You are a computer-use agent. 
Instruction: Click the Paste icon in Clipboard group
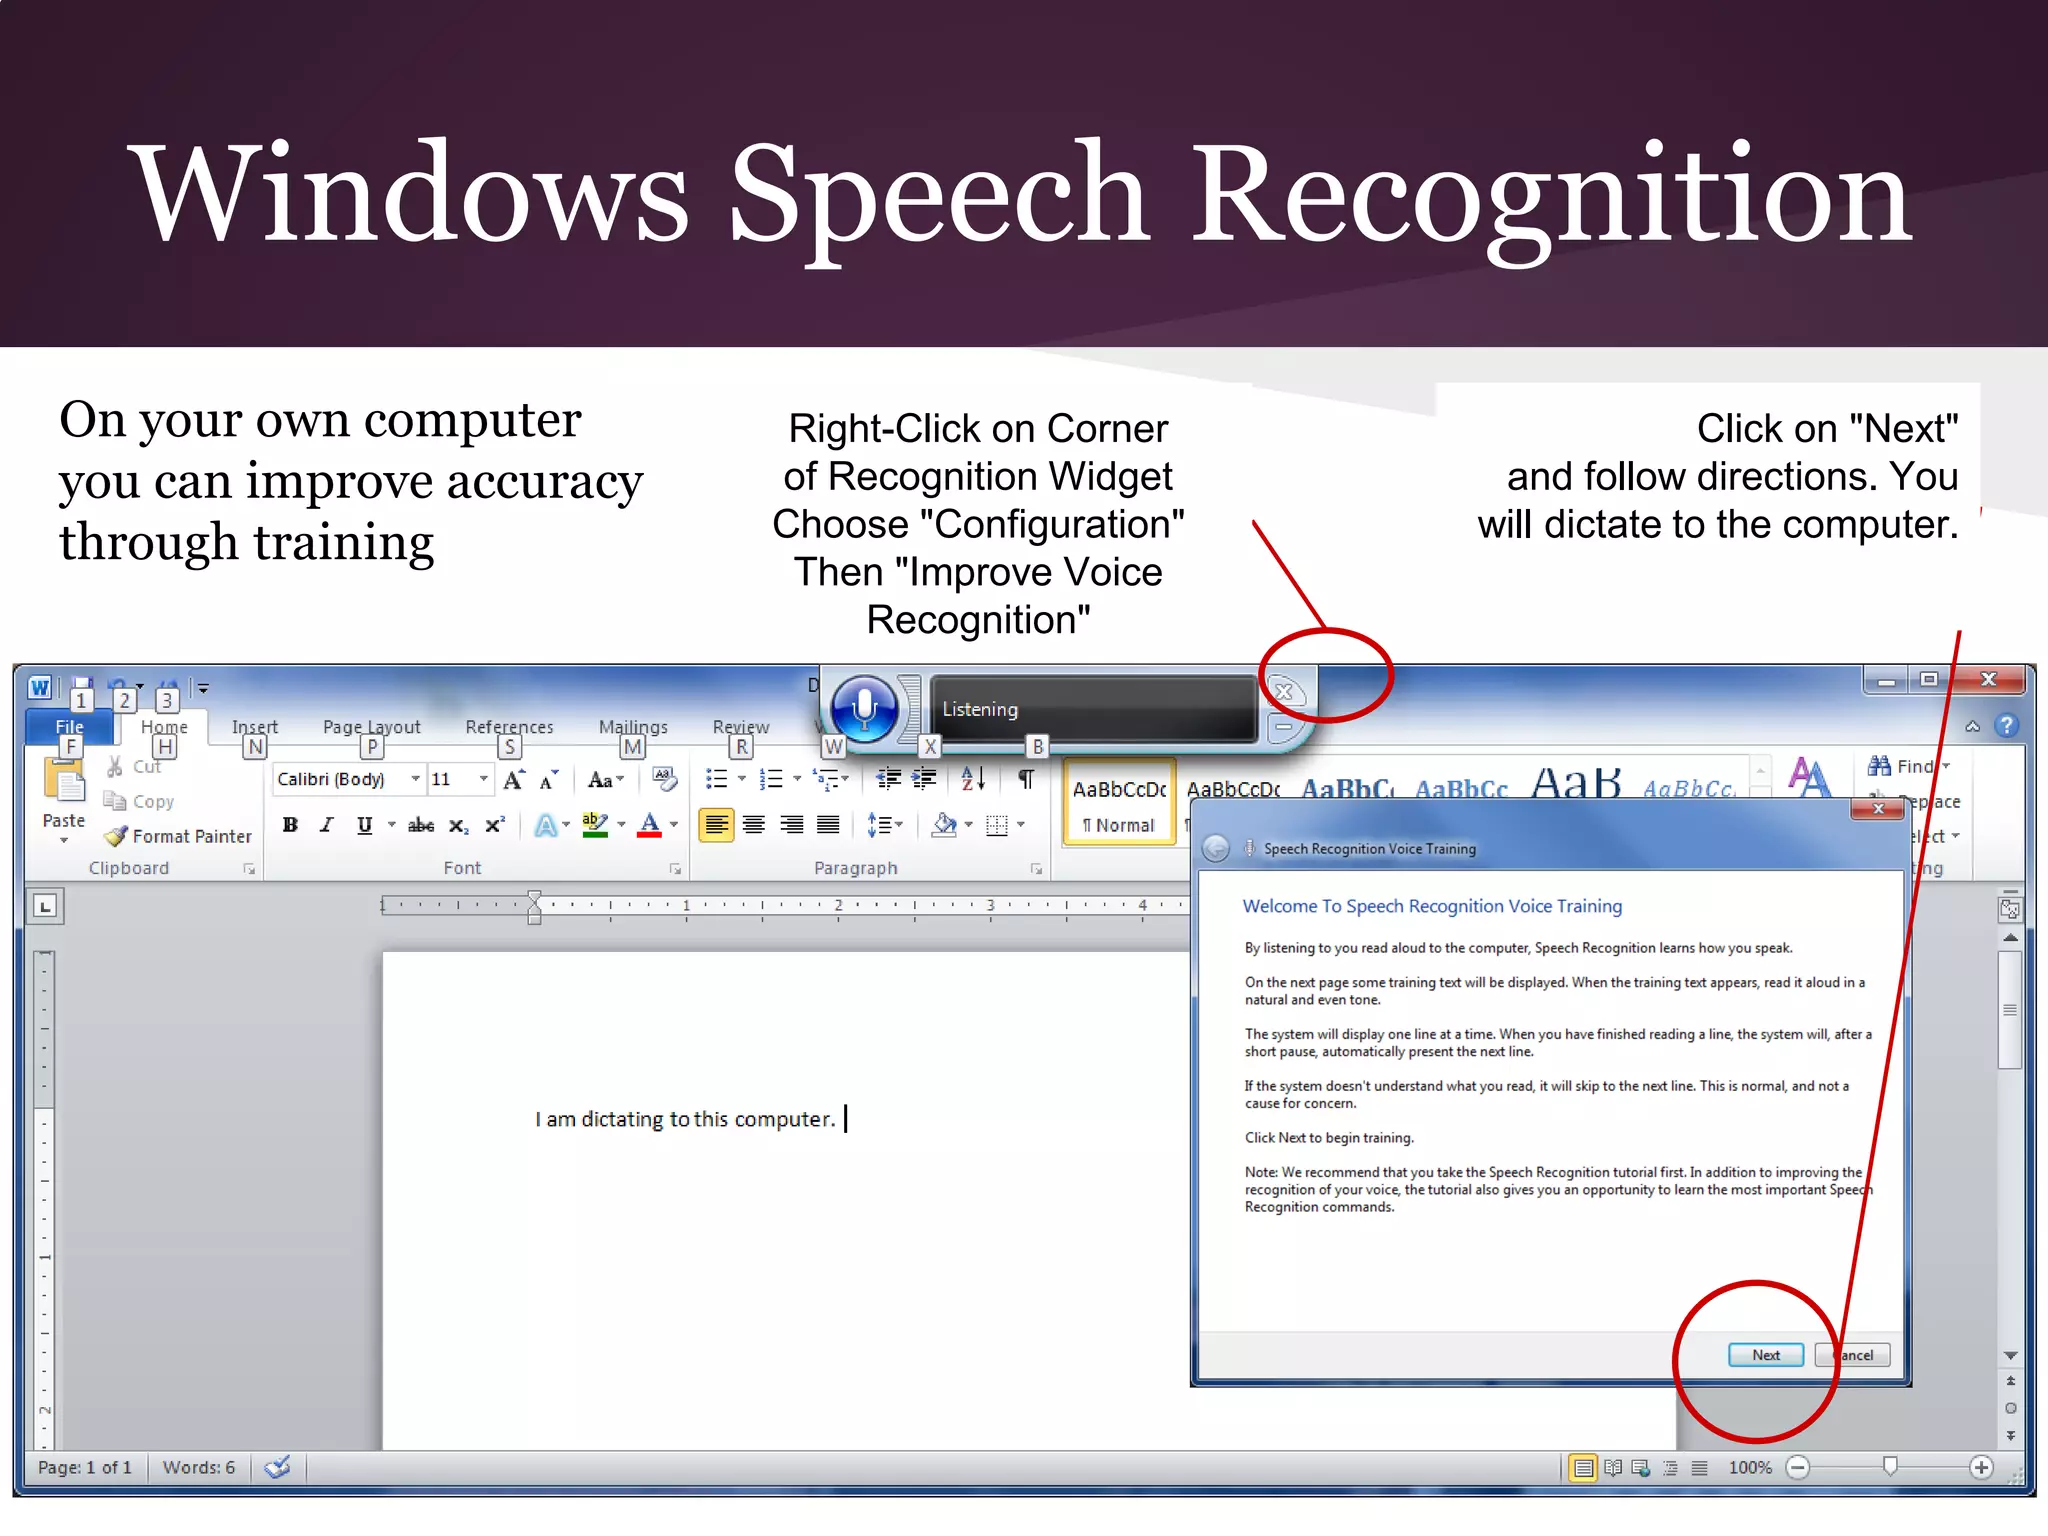65,780
